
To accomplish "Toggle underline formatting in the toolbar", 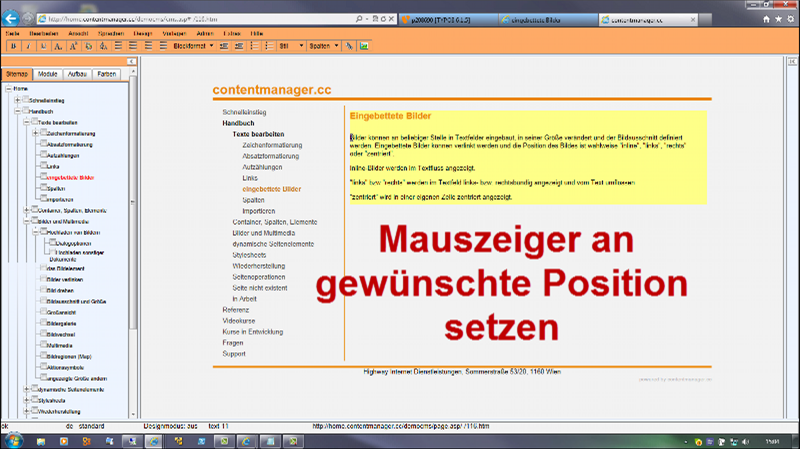I will click(43, 46).
